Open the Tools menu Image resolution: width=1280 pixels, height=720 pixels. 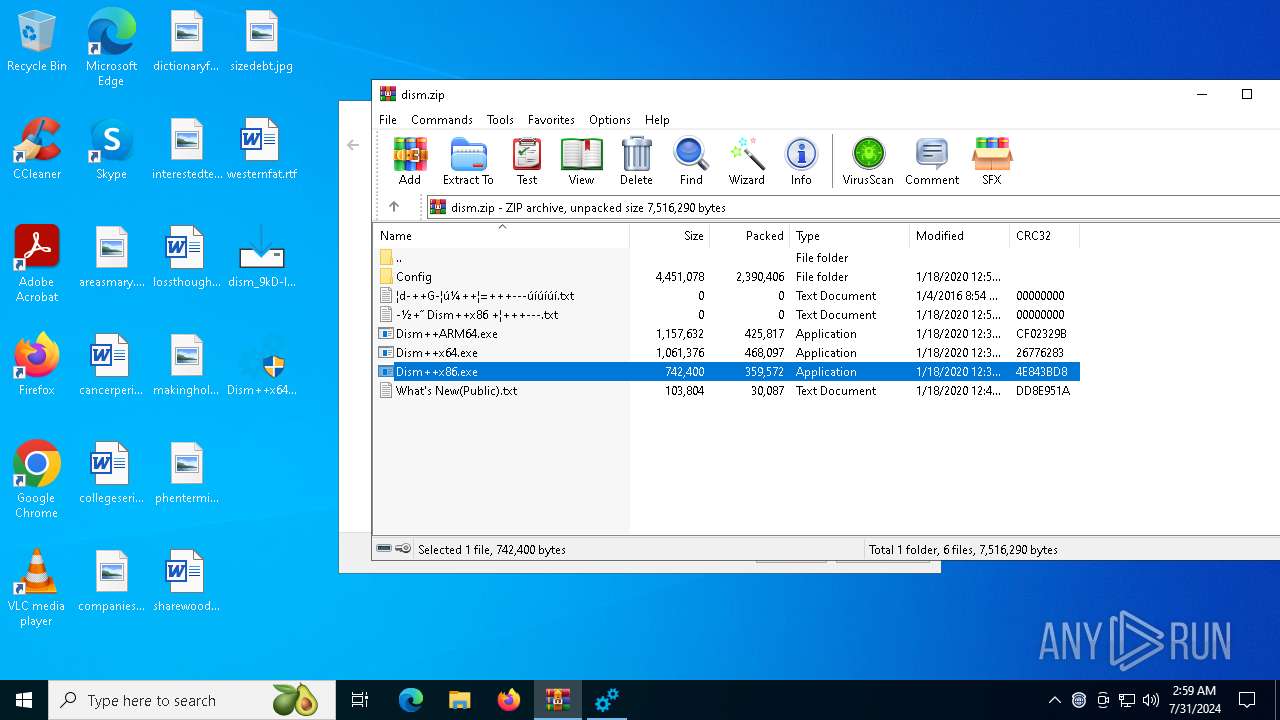point(500,119)
